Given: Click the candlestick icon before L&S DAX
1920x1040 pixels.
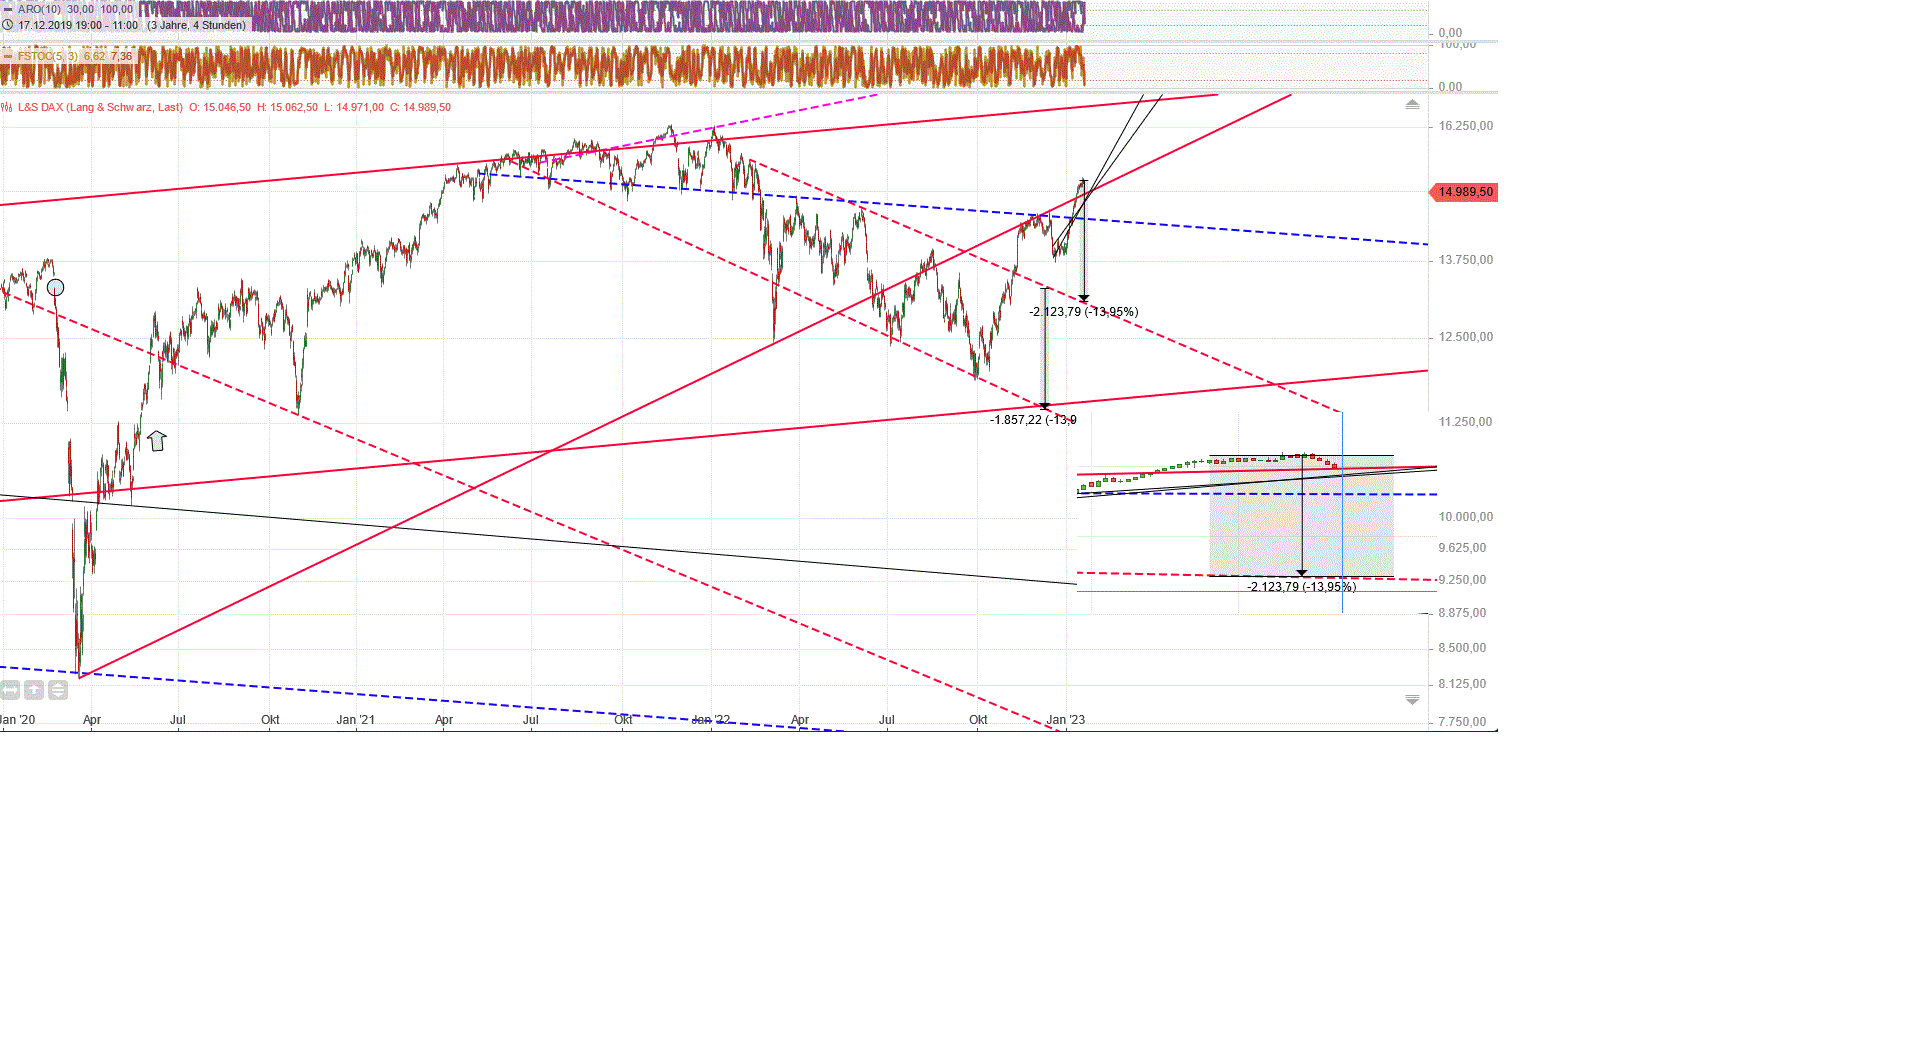Looking at the screenshot, I should (7, 107).
